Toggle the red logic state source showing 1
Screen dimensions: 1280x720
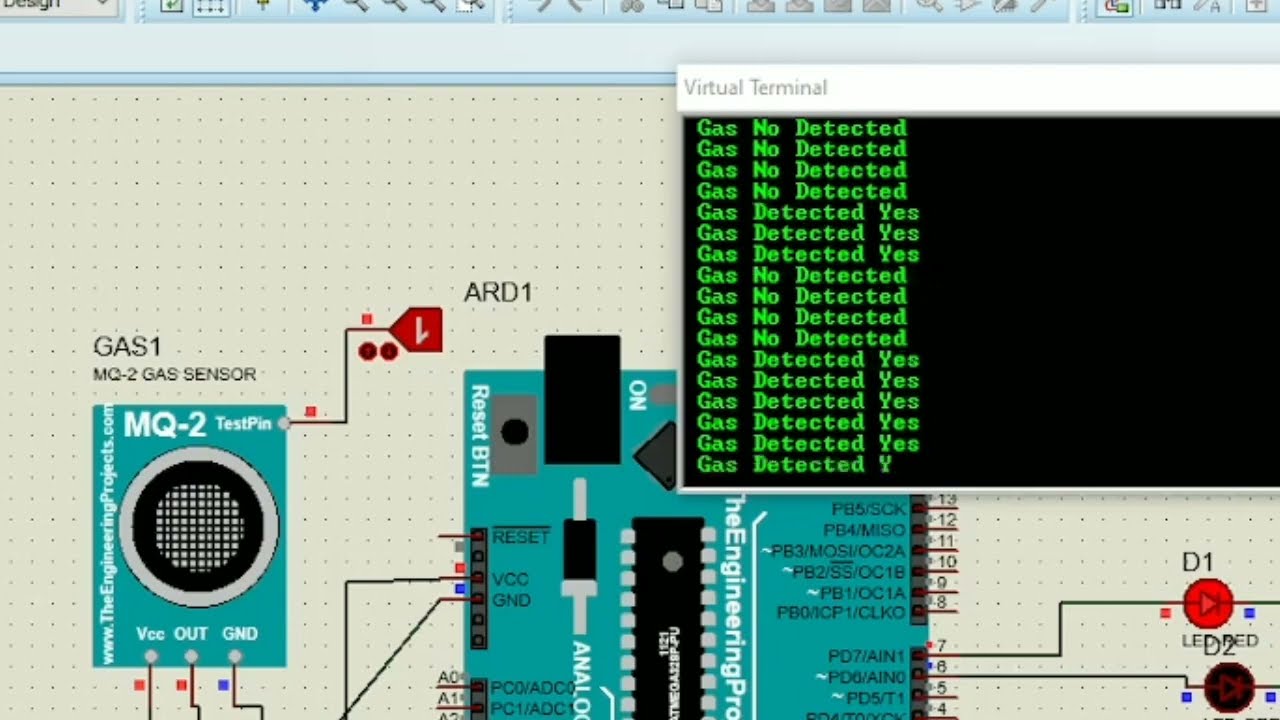click(418, 330)
